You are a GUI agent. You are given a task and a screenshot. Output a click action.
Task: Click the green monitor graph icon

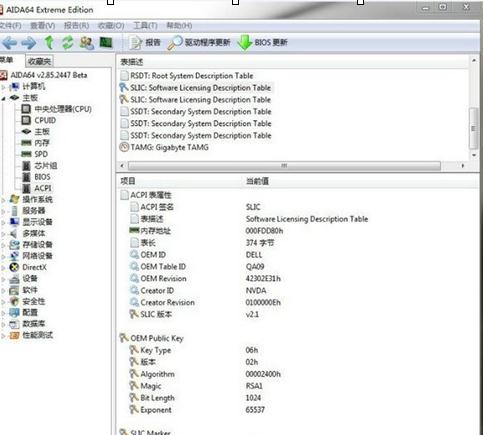coord(106,42)
